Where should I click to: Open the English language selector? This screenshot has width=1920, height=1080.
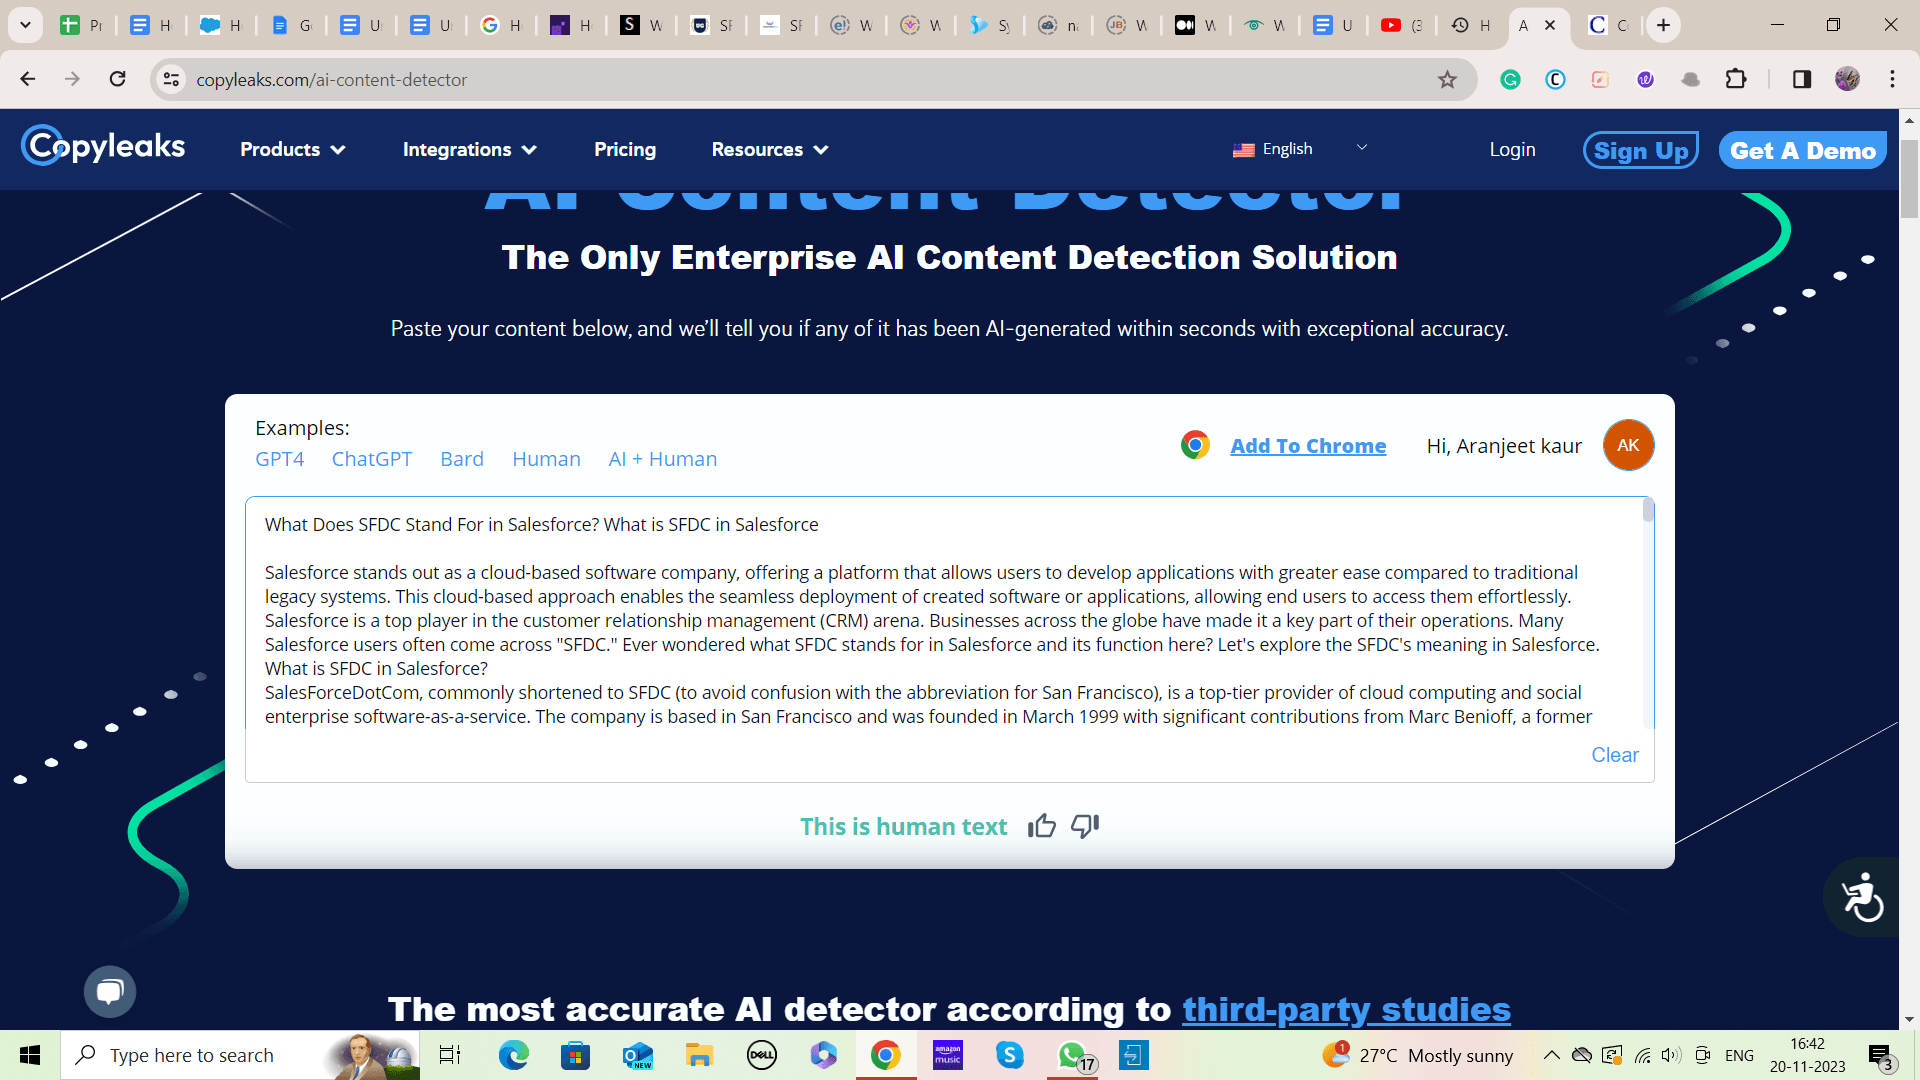[x=1299, y=149]
